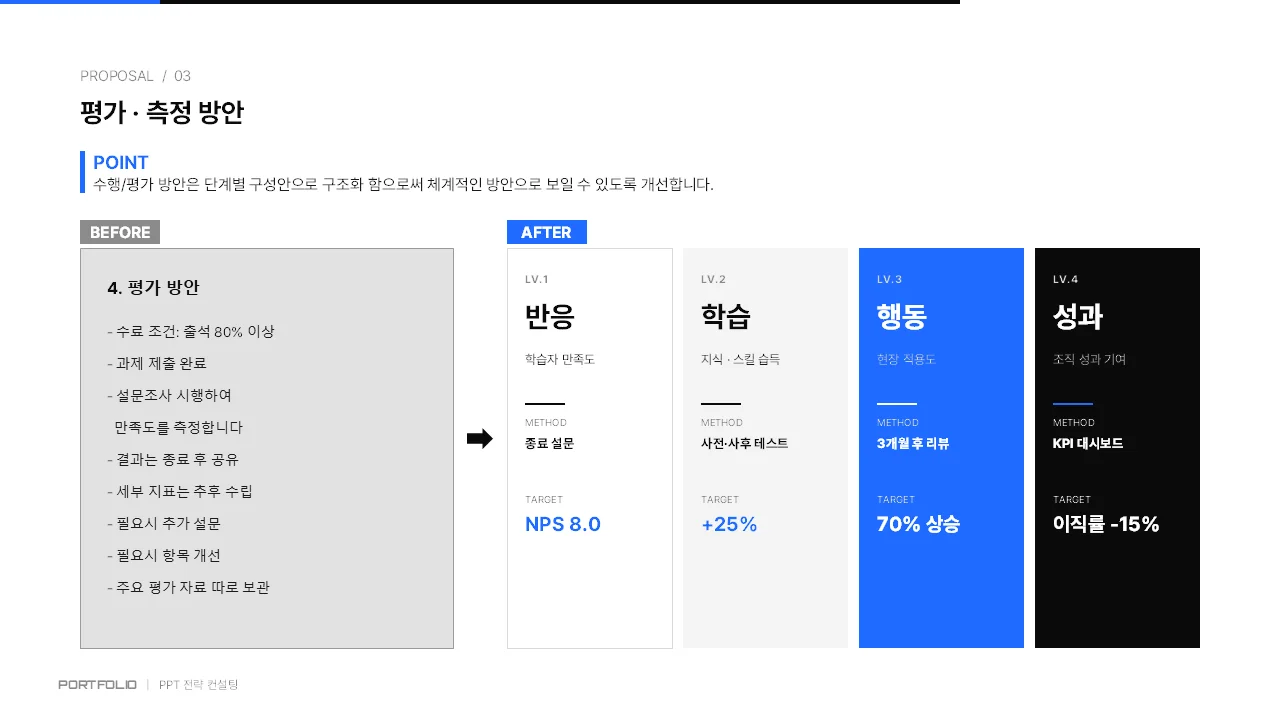Click the 4. 평가 방안 heading

coord(153,288)
